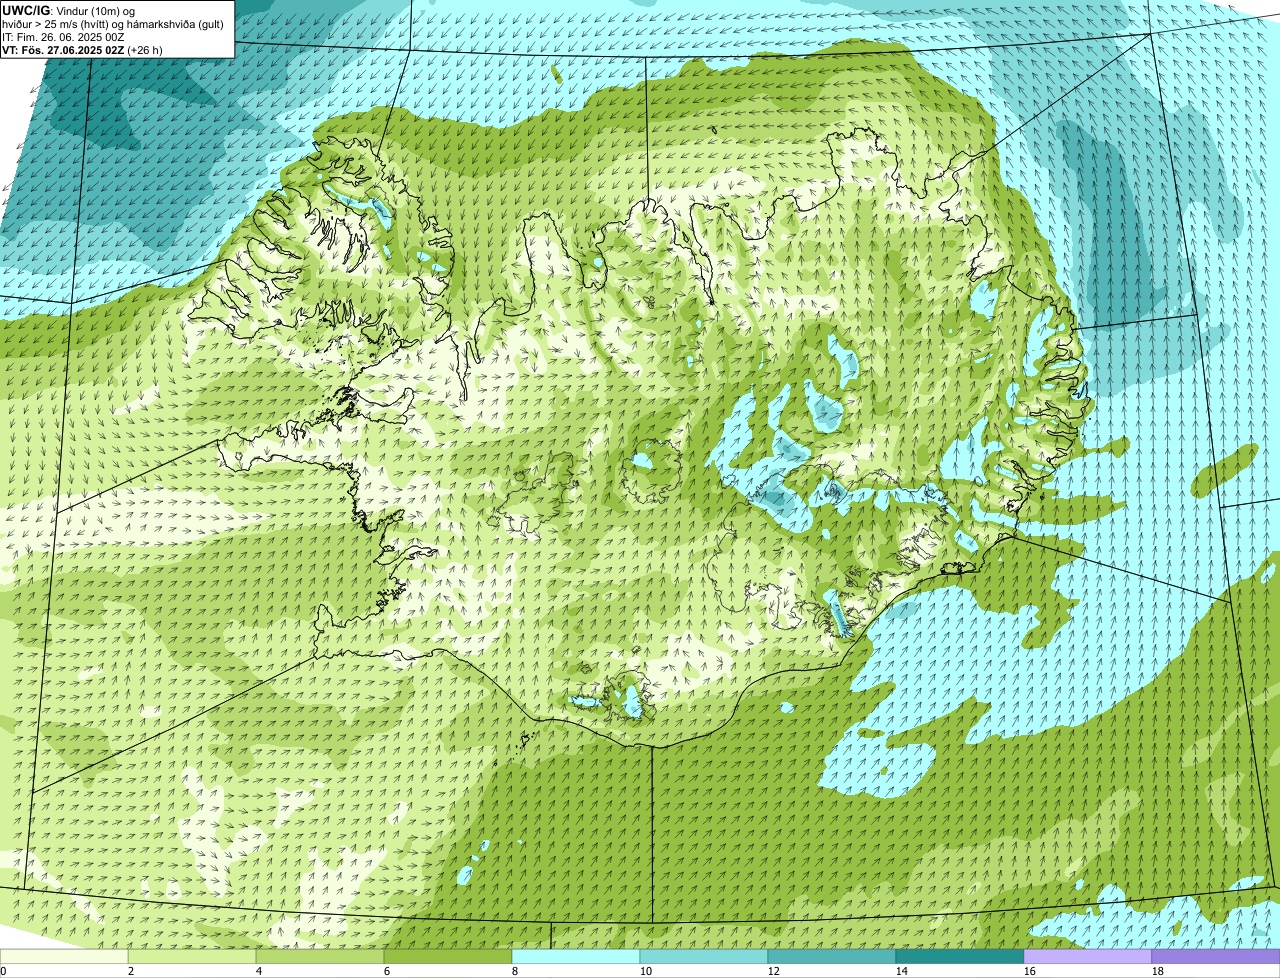Click the 10–12 m/s light teal legend swatch

pyautogui.click(x=704, y=956)
